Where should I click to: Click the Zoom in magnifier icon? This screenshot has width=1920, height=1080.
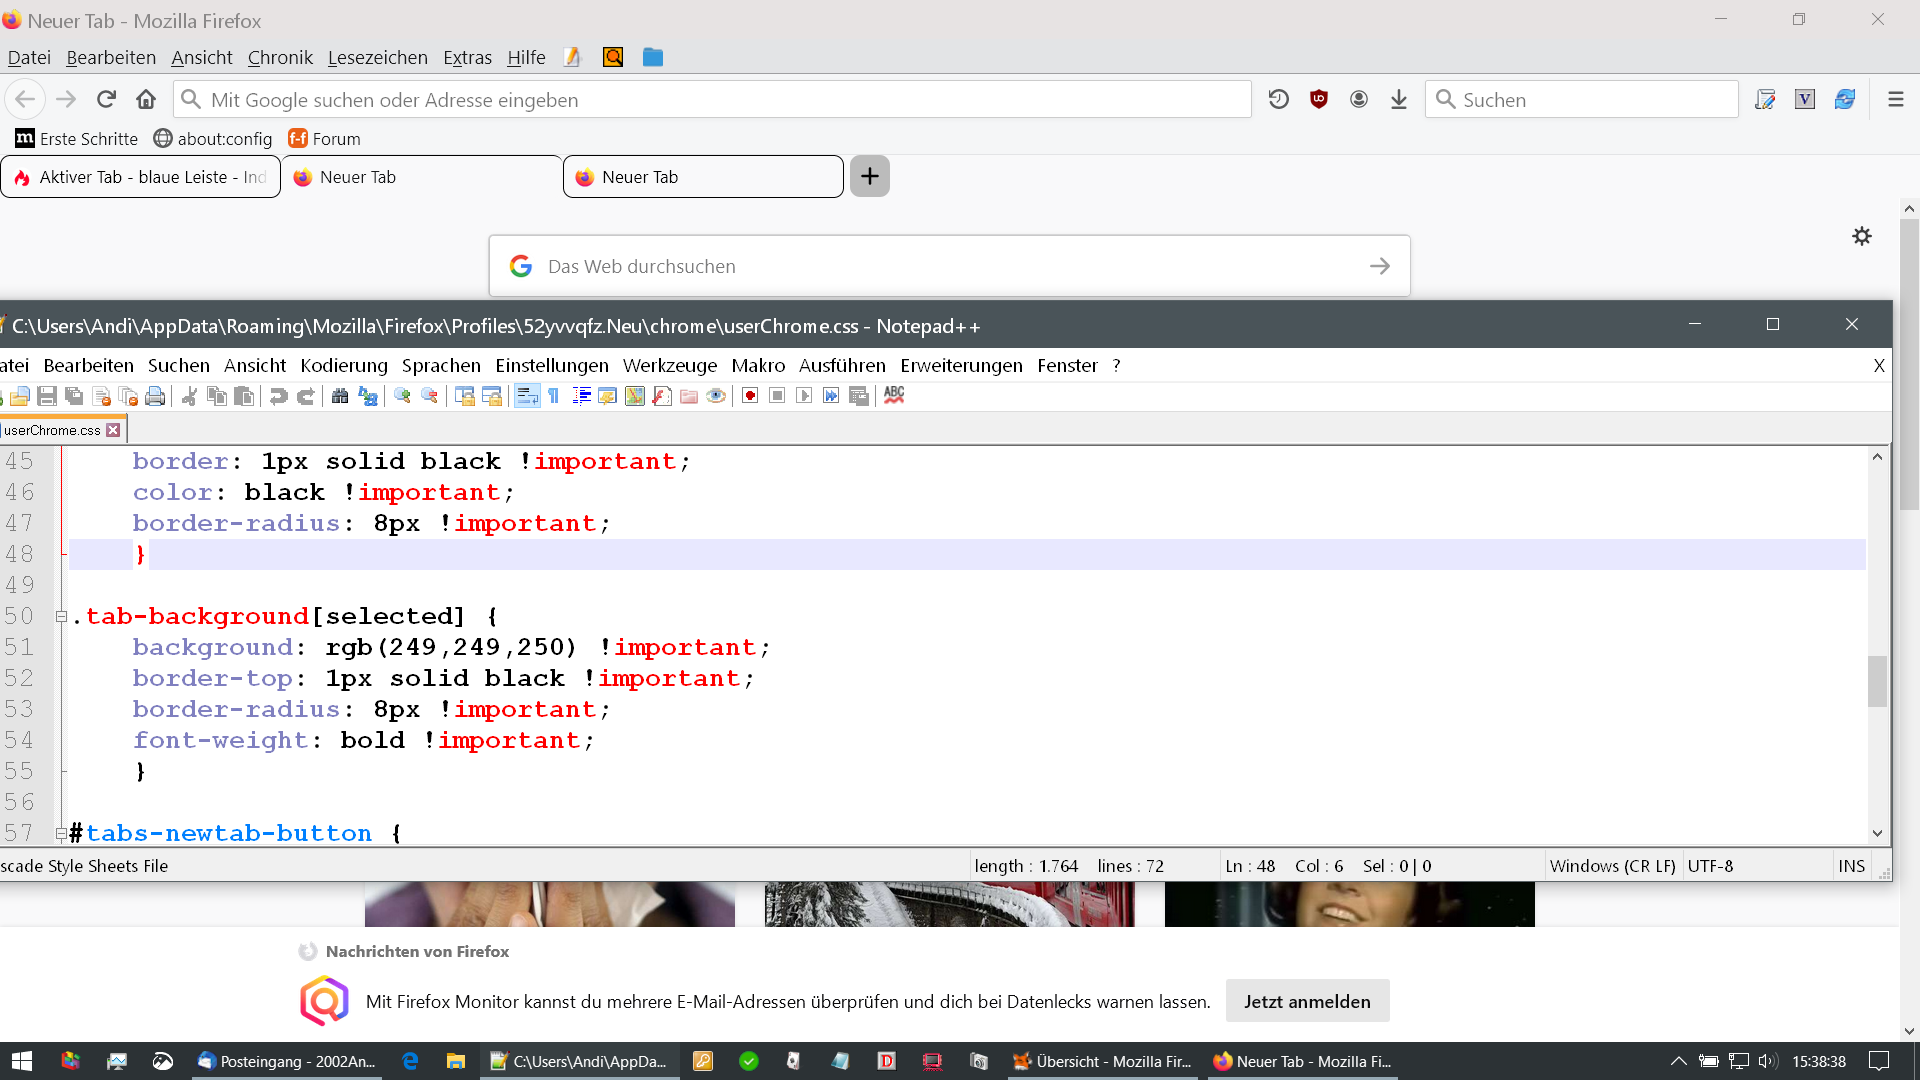[x=402, y=396]
